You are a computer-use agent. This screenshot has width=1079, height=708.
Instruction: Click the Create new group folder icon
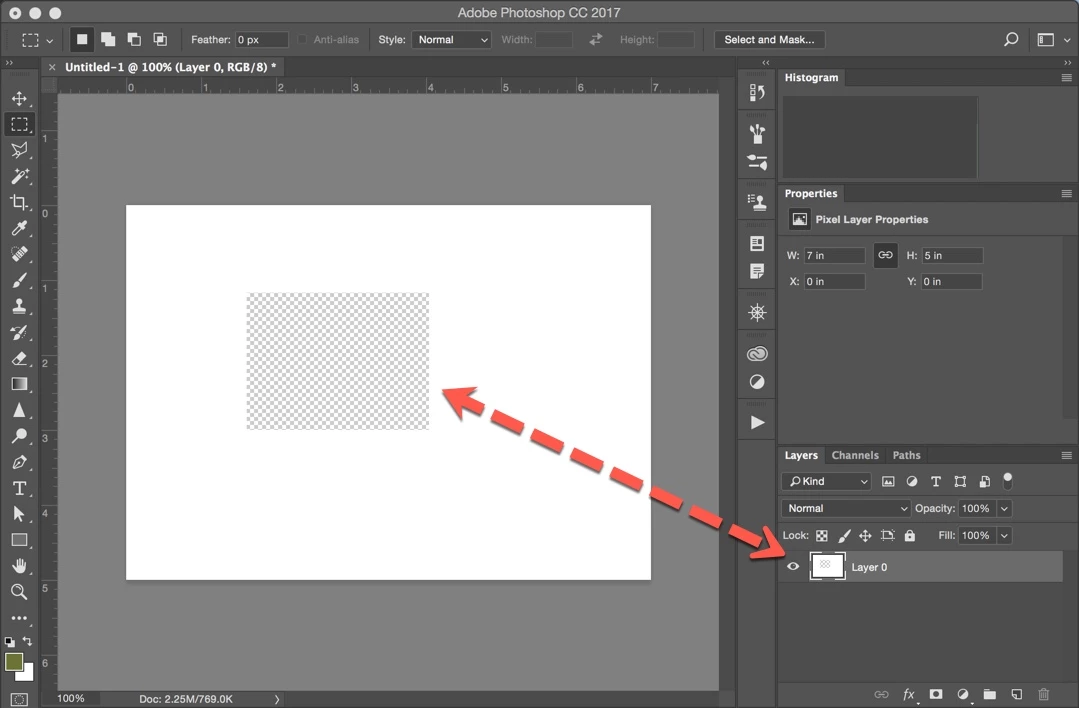coord(990,694)
